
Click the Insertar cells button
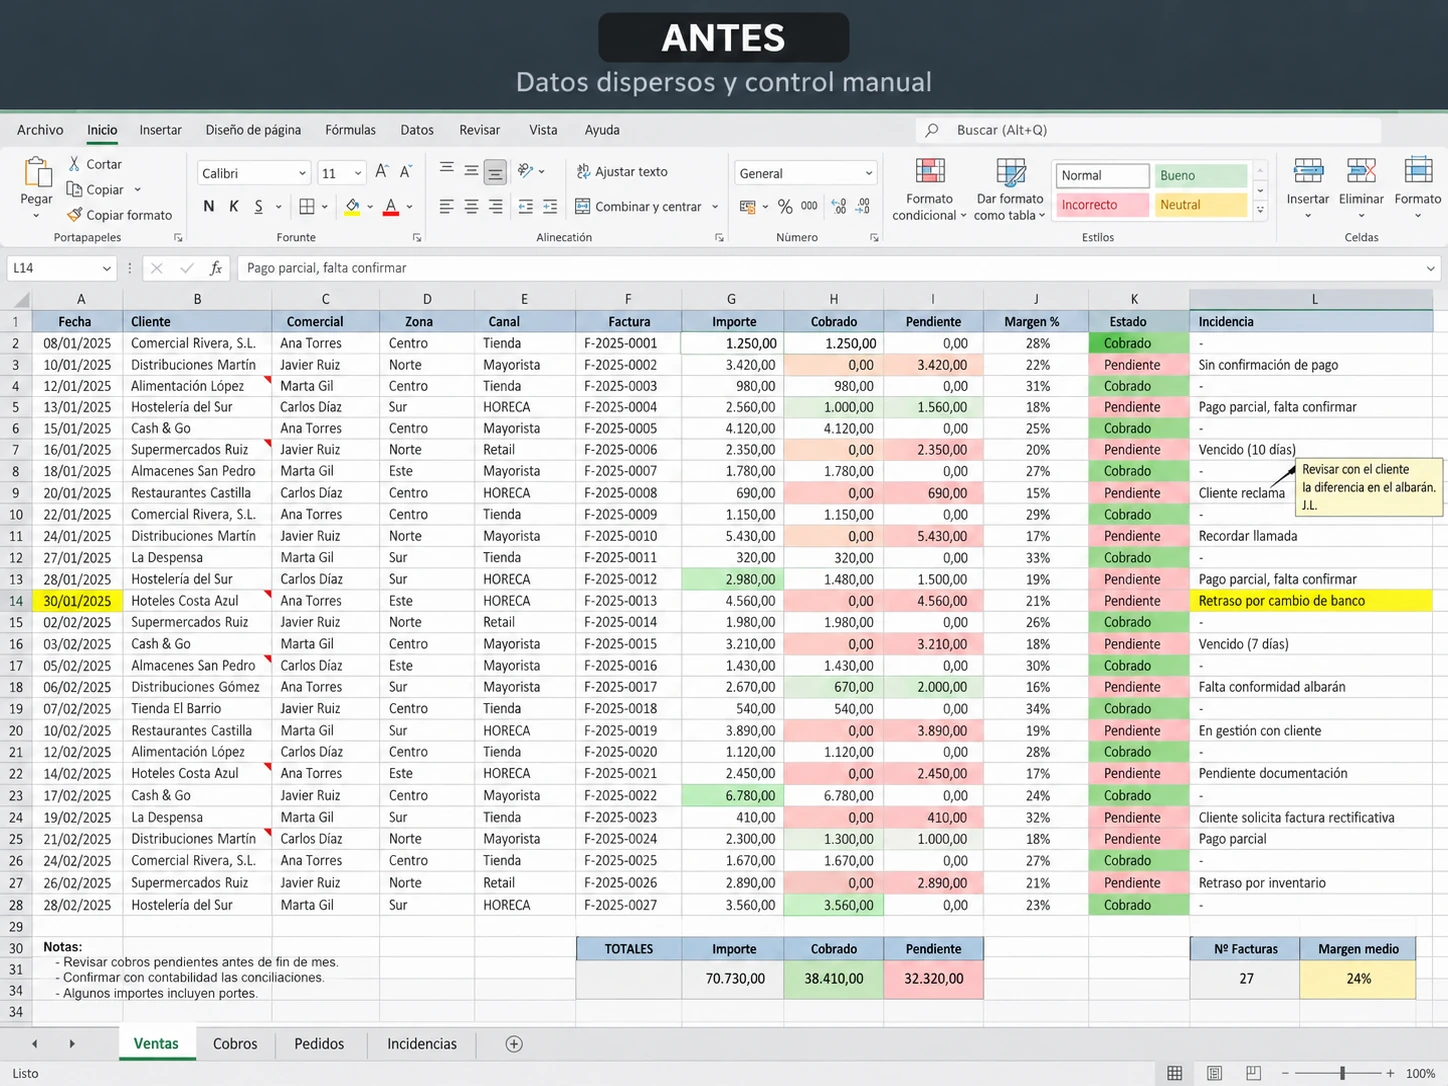click(1307, 188)
